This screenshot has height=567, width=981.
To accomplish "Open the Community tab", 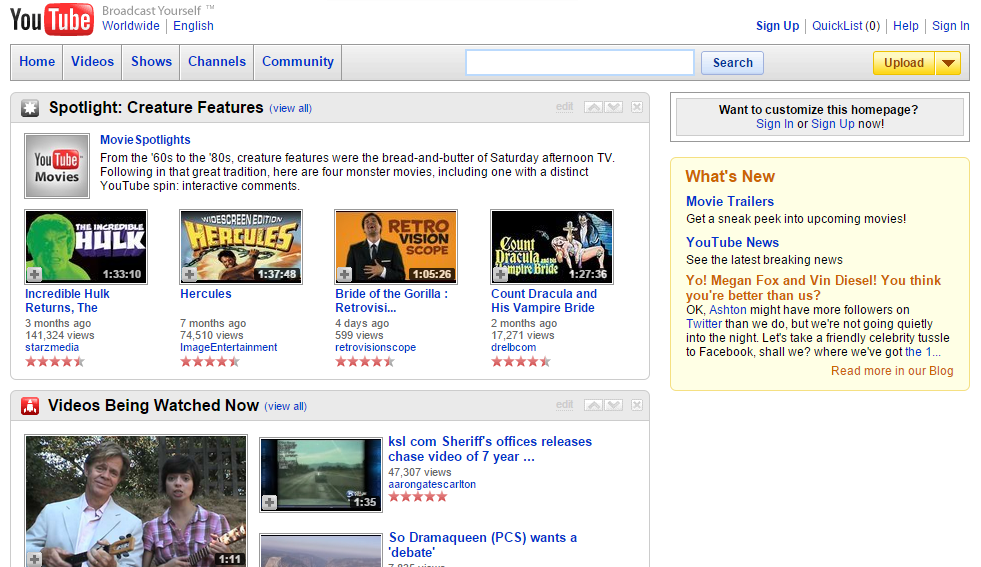I will pos(298,62).
